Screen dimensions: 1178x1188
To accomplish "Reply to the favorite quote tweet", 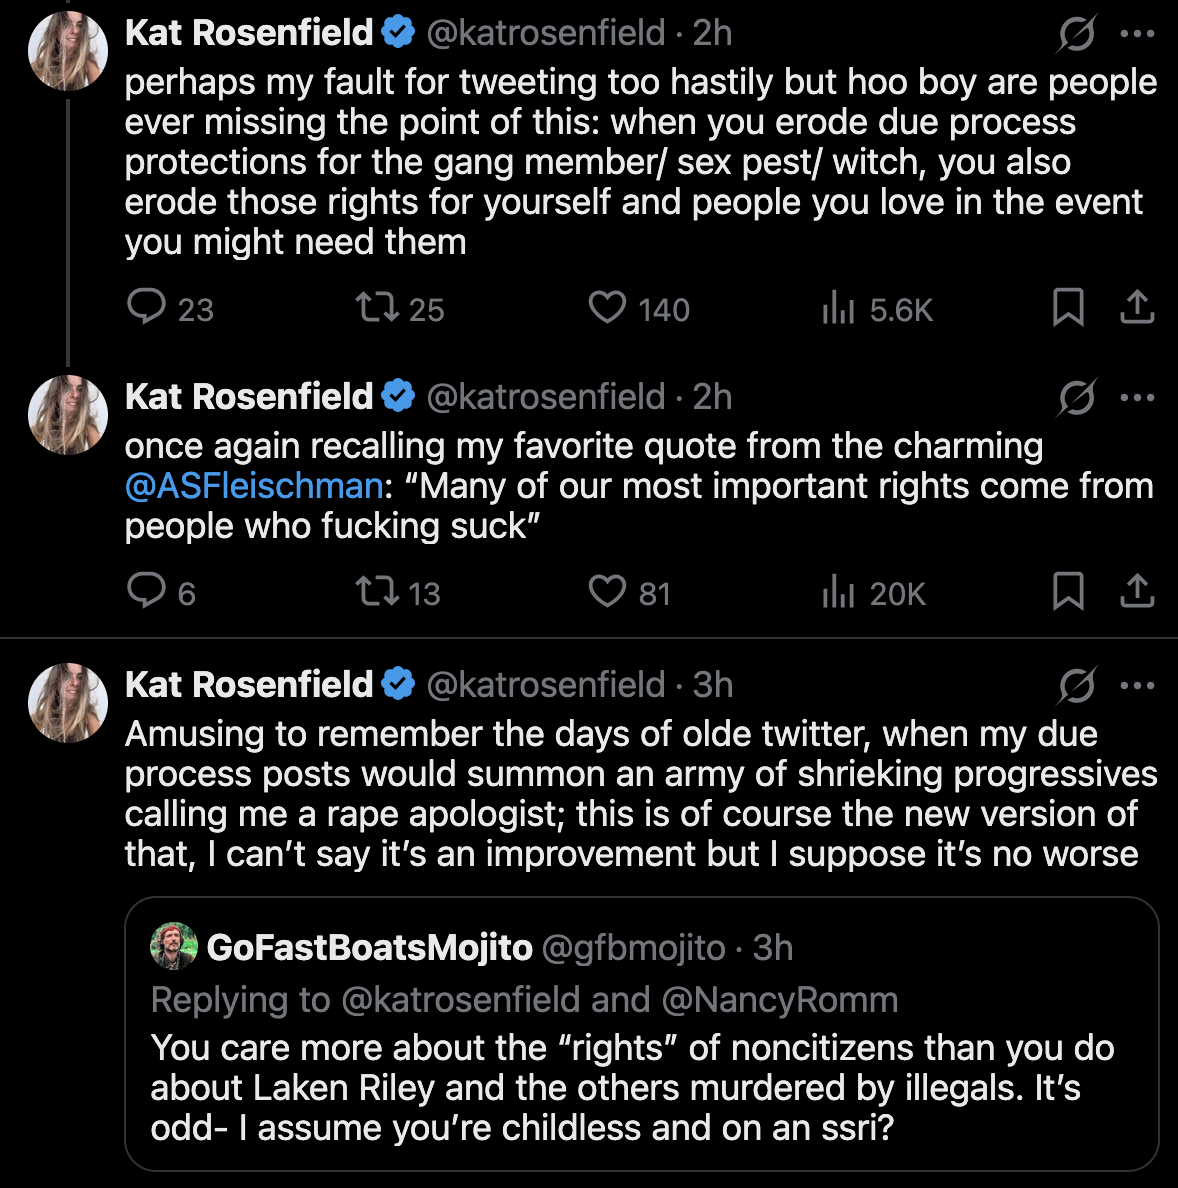I will point(147,591).
